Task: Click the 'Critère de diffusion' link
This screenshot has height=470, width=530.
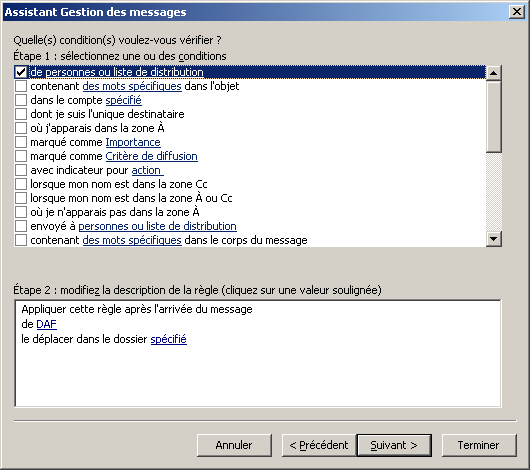Action: (x=151, y=156)
